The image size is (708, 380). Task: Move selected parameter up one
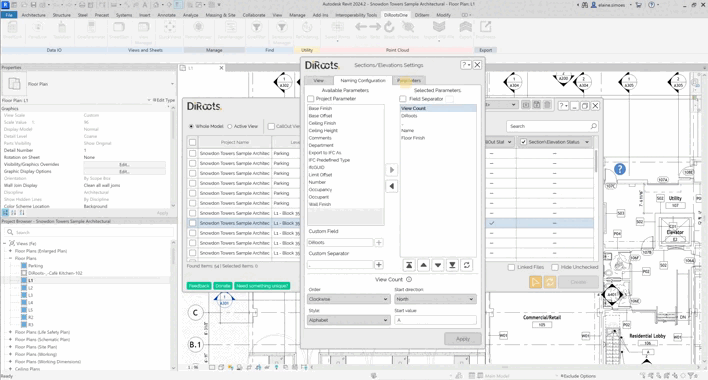click(x=423, y=265)
